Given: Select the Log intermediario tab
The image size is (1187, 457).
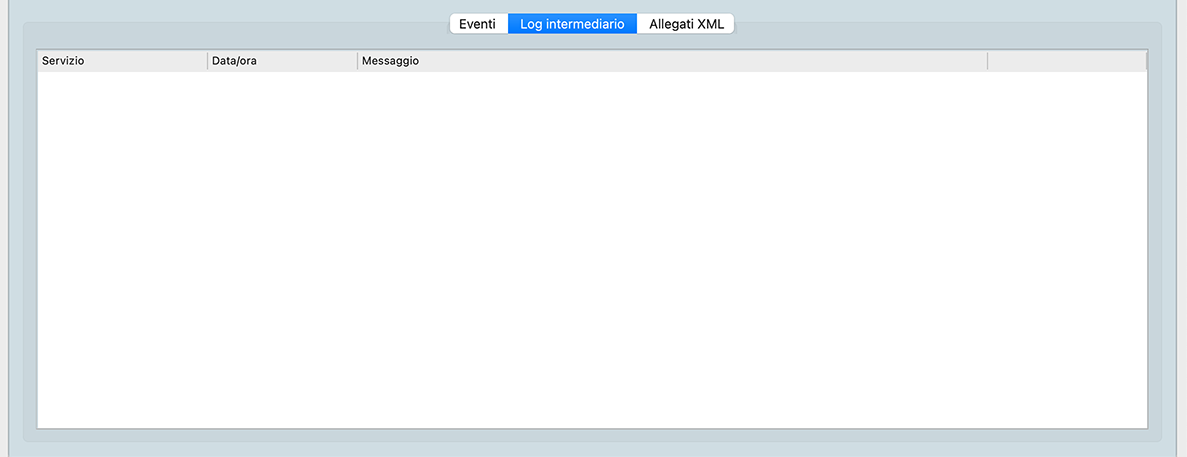Looking at the screenshot, I should click(572, 24).
